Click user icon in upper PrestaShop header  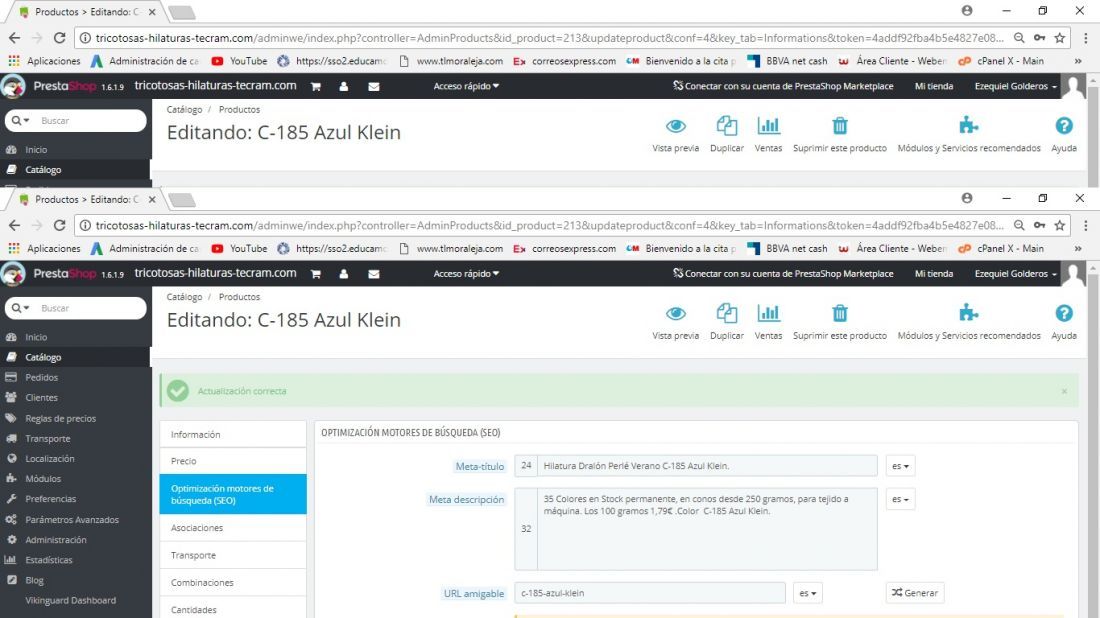344,87
